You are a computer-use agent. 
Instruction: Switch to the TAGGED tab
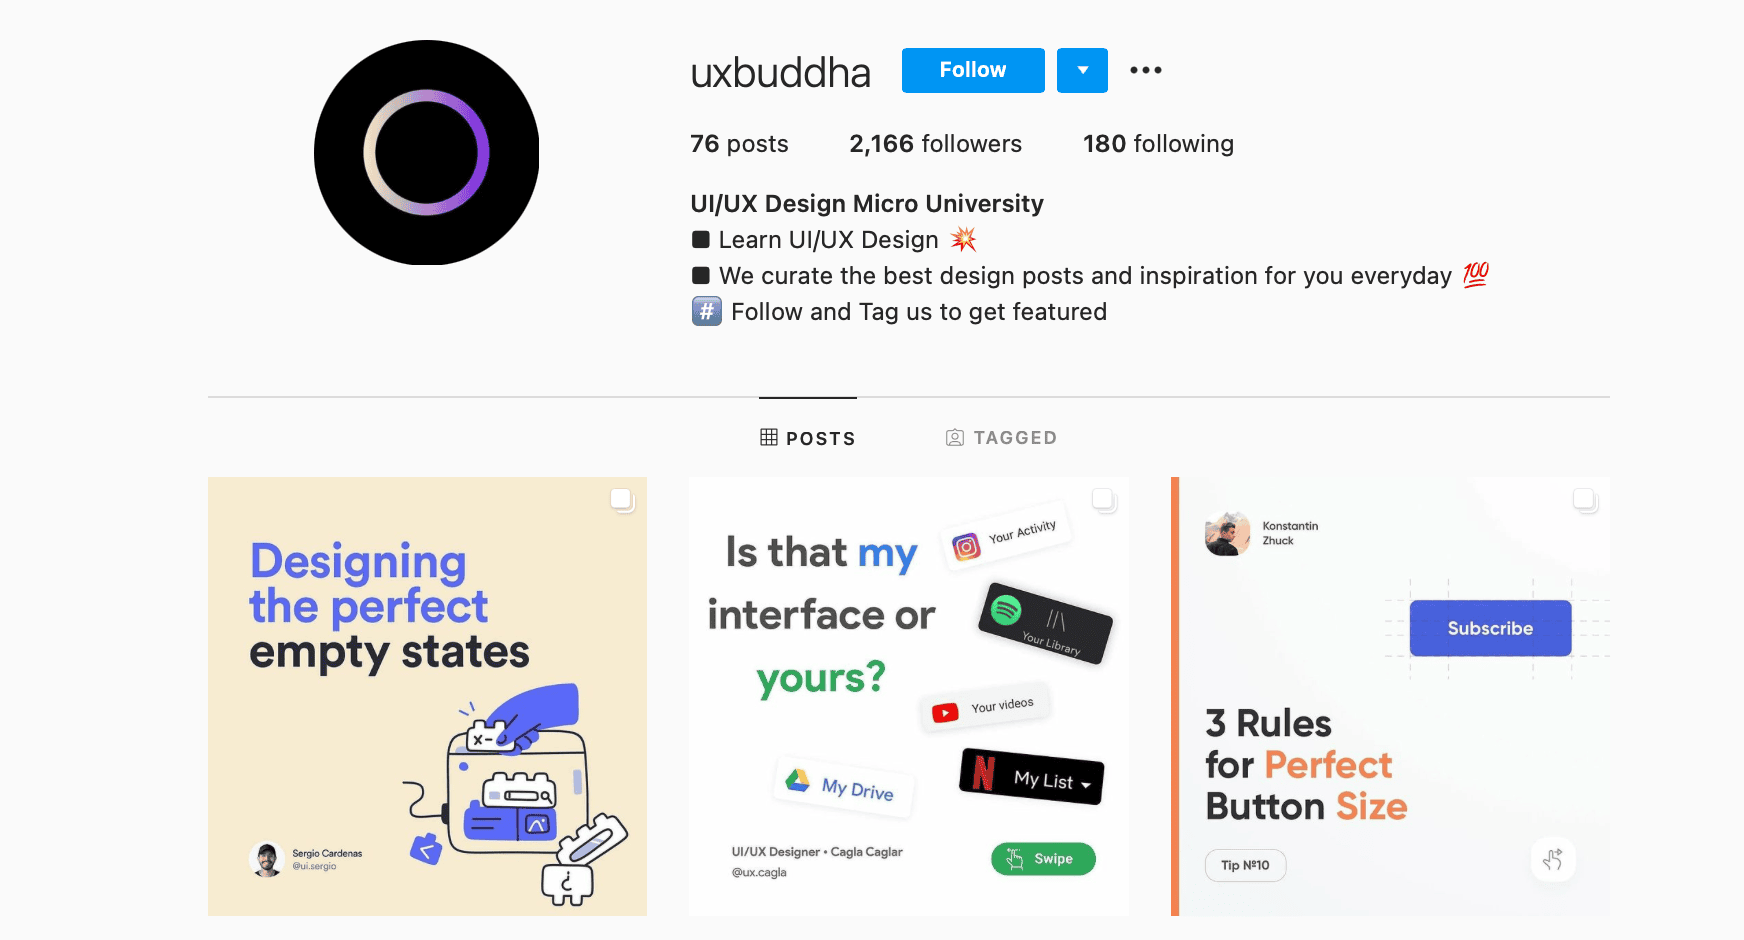pos(1001,437)
